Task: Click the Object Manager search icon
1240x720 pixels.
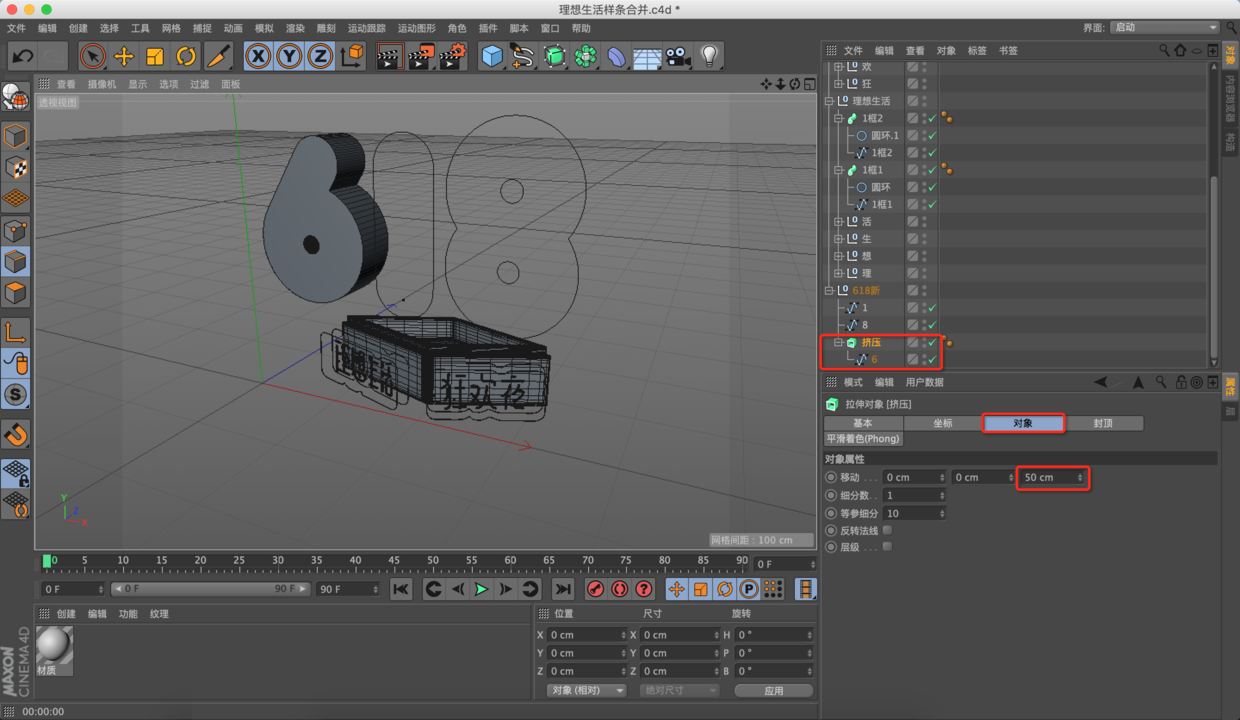Action: tap(1164, 50)
